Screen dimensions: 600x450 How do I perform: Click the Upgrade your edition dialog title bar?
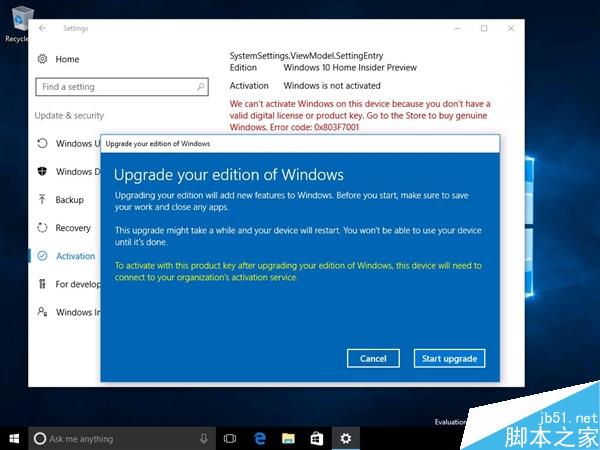(300, 143)
